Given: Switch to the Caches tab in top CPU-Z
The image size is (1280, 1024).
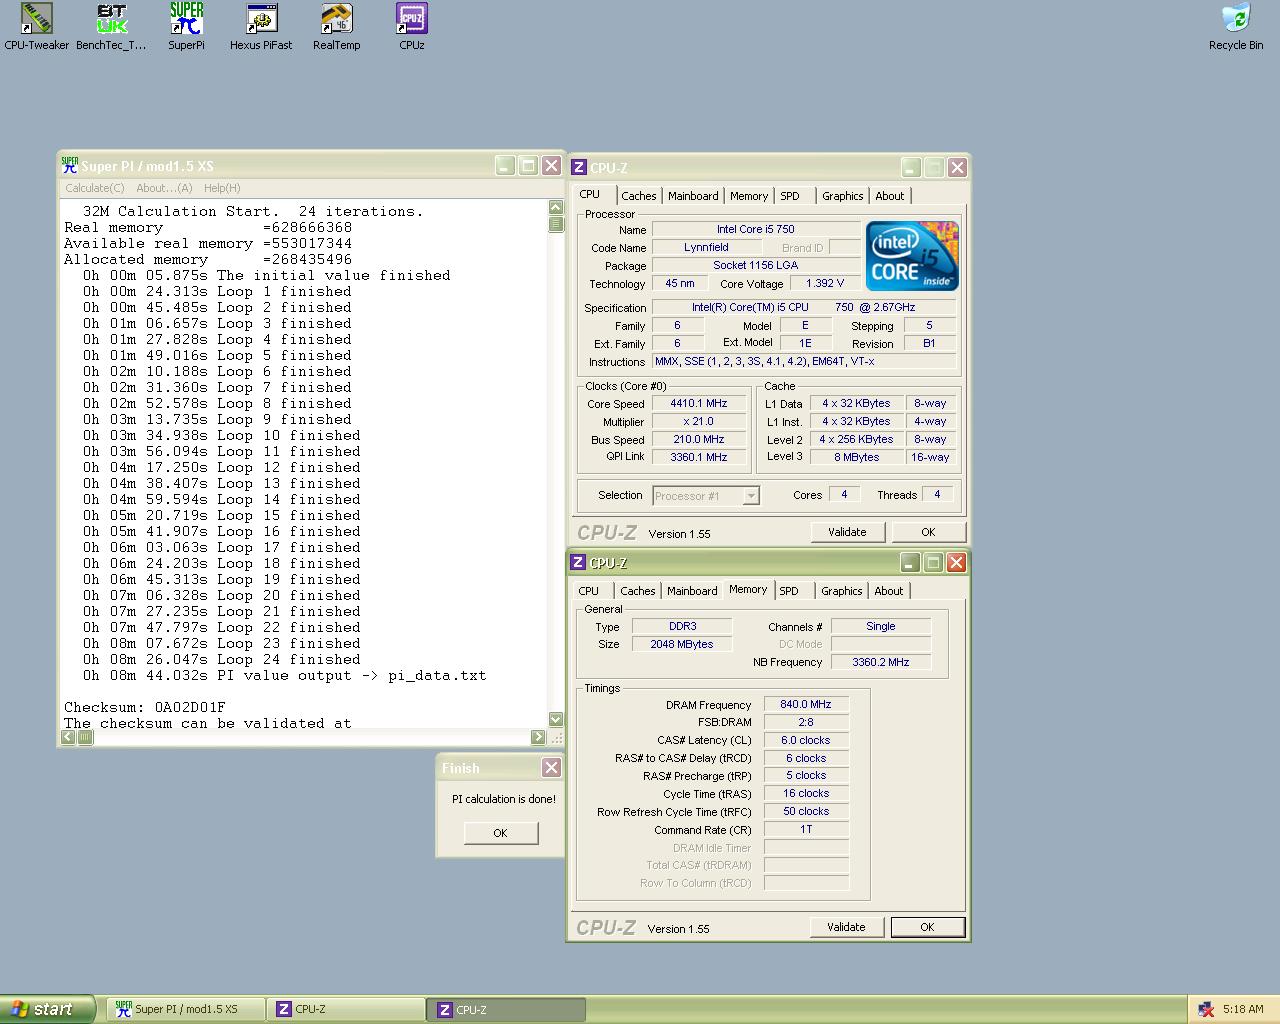Looking at the screenshot, I should tap(638, 196).
